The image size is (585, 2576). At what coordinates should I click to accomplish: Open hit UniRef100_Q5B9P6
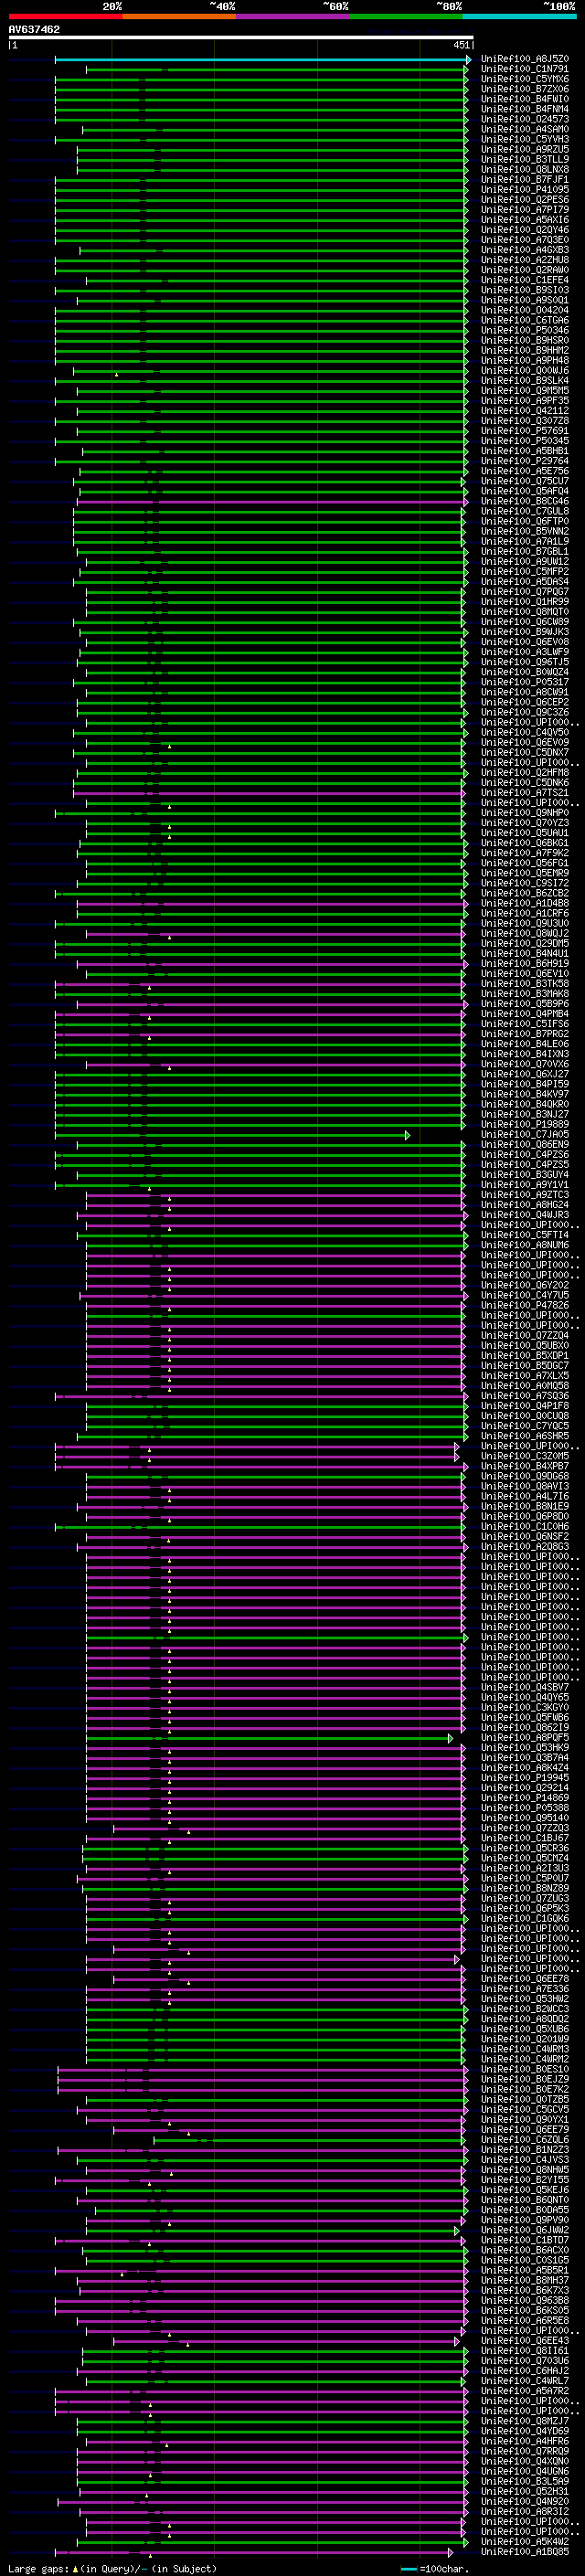click(525, 1003)
